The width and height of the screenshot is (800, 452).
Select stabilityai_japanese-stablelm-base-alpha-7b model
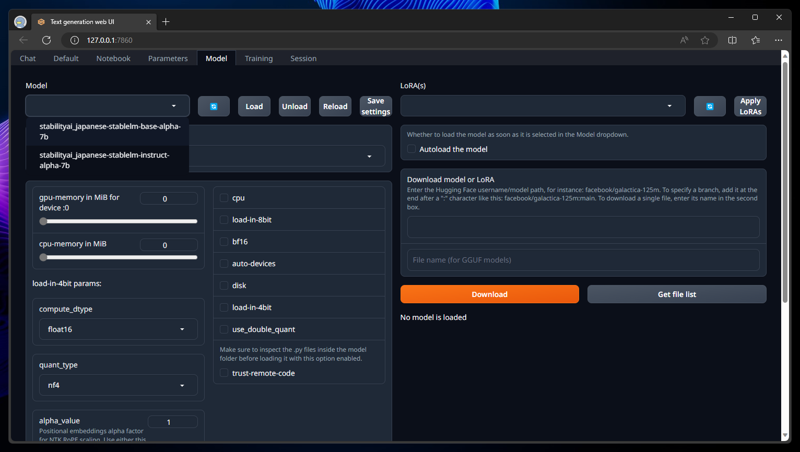pos(108,131)
